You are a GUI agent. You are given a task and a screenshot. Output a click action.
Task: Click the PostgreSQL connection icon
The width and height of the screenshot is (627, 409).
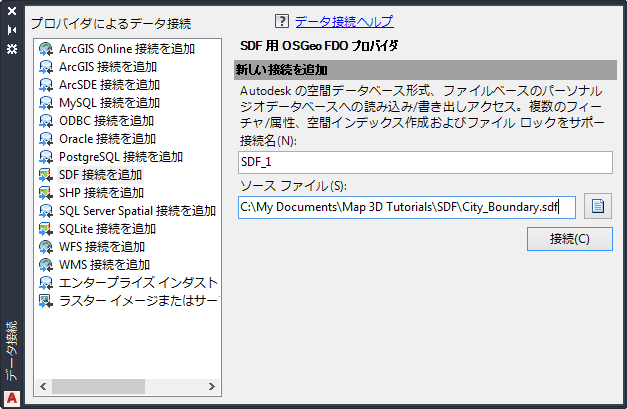[46, 157]
